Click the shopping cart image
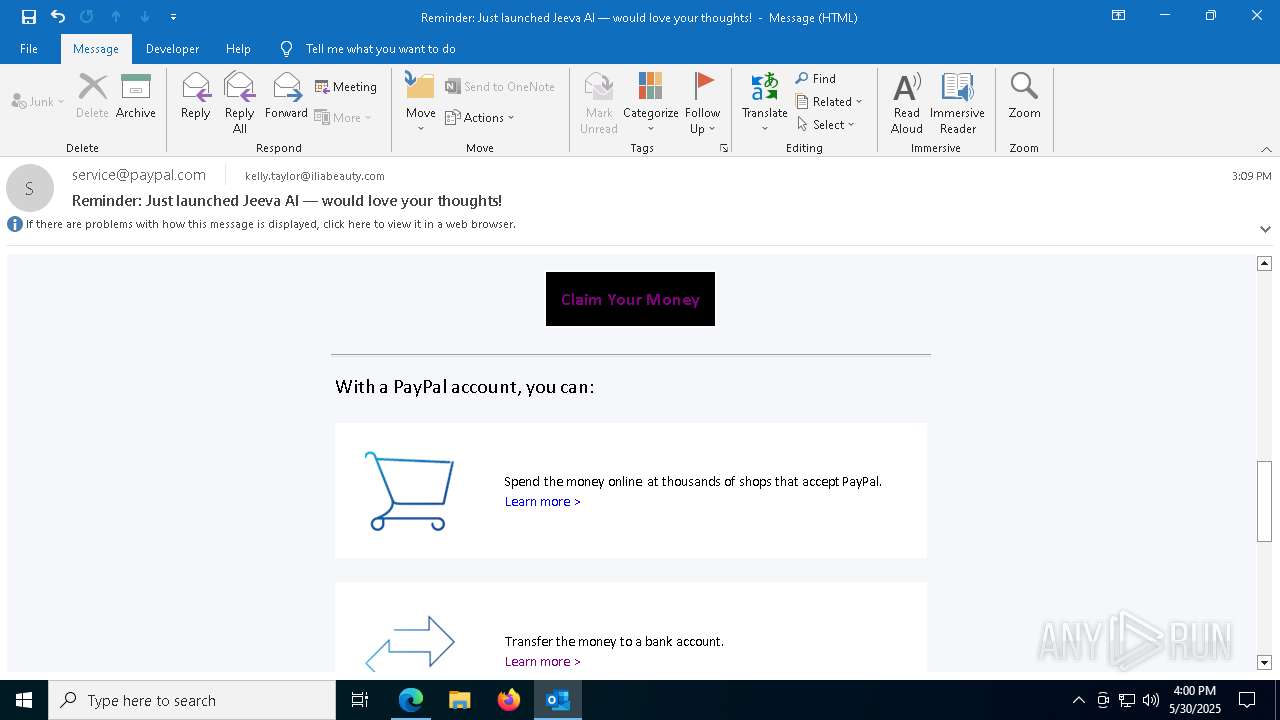Image resolution: width=1280 pixels, height=720 pixels. (x=409, y=491)
